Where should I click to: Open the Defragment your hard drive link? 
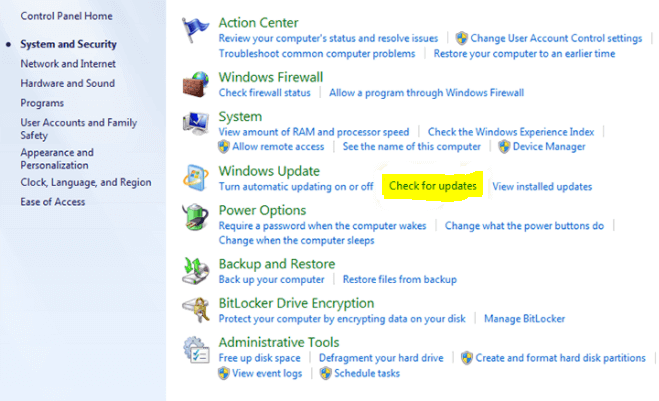coord(381,358)
